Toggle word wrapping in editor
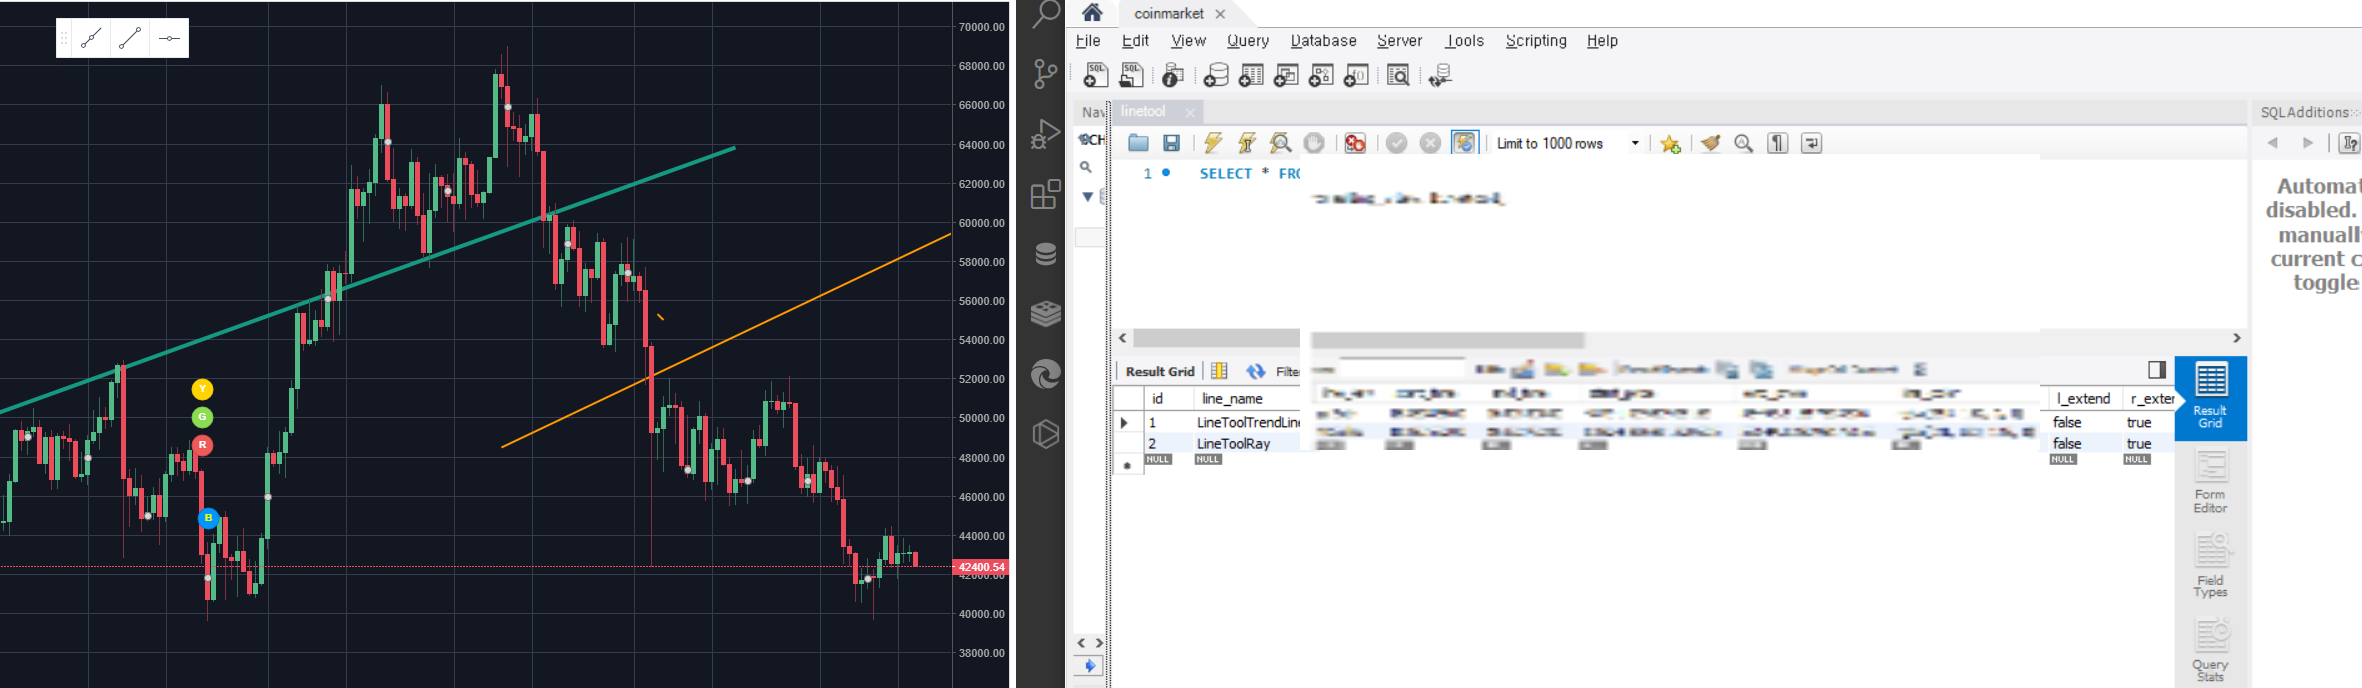 tap(1811, 143)
